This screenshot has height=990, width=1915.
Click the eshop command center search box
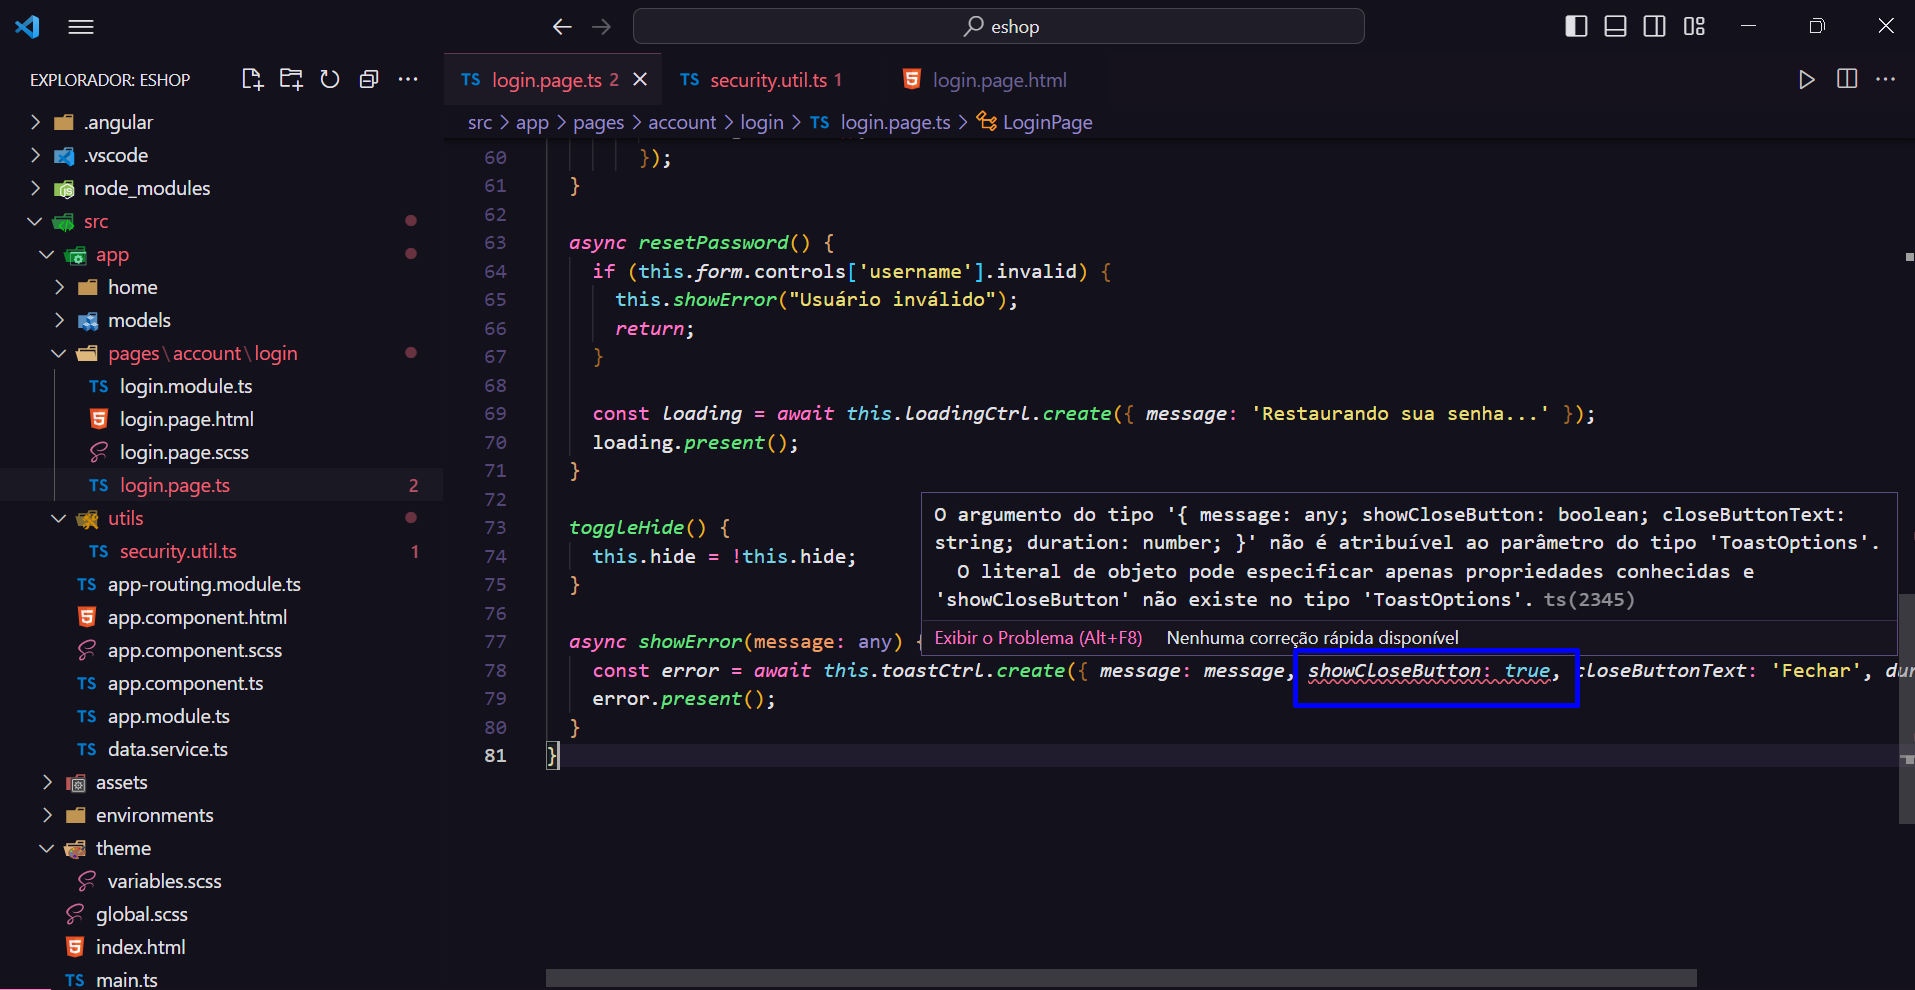998,26
